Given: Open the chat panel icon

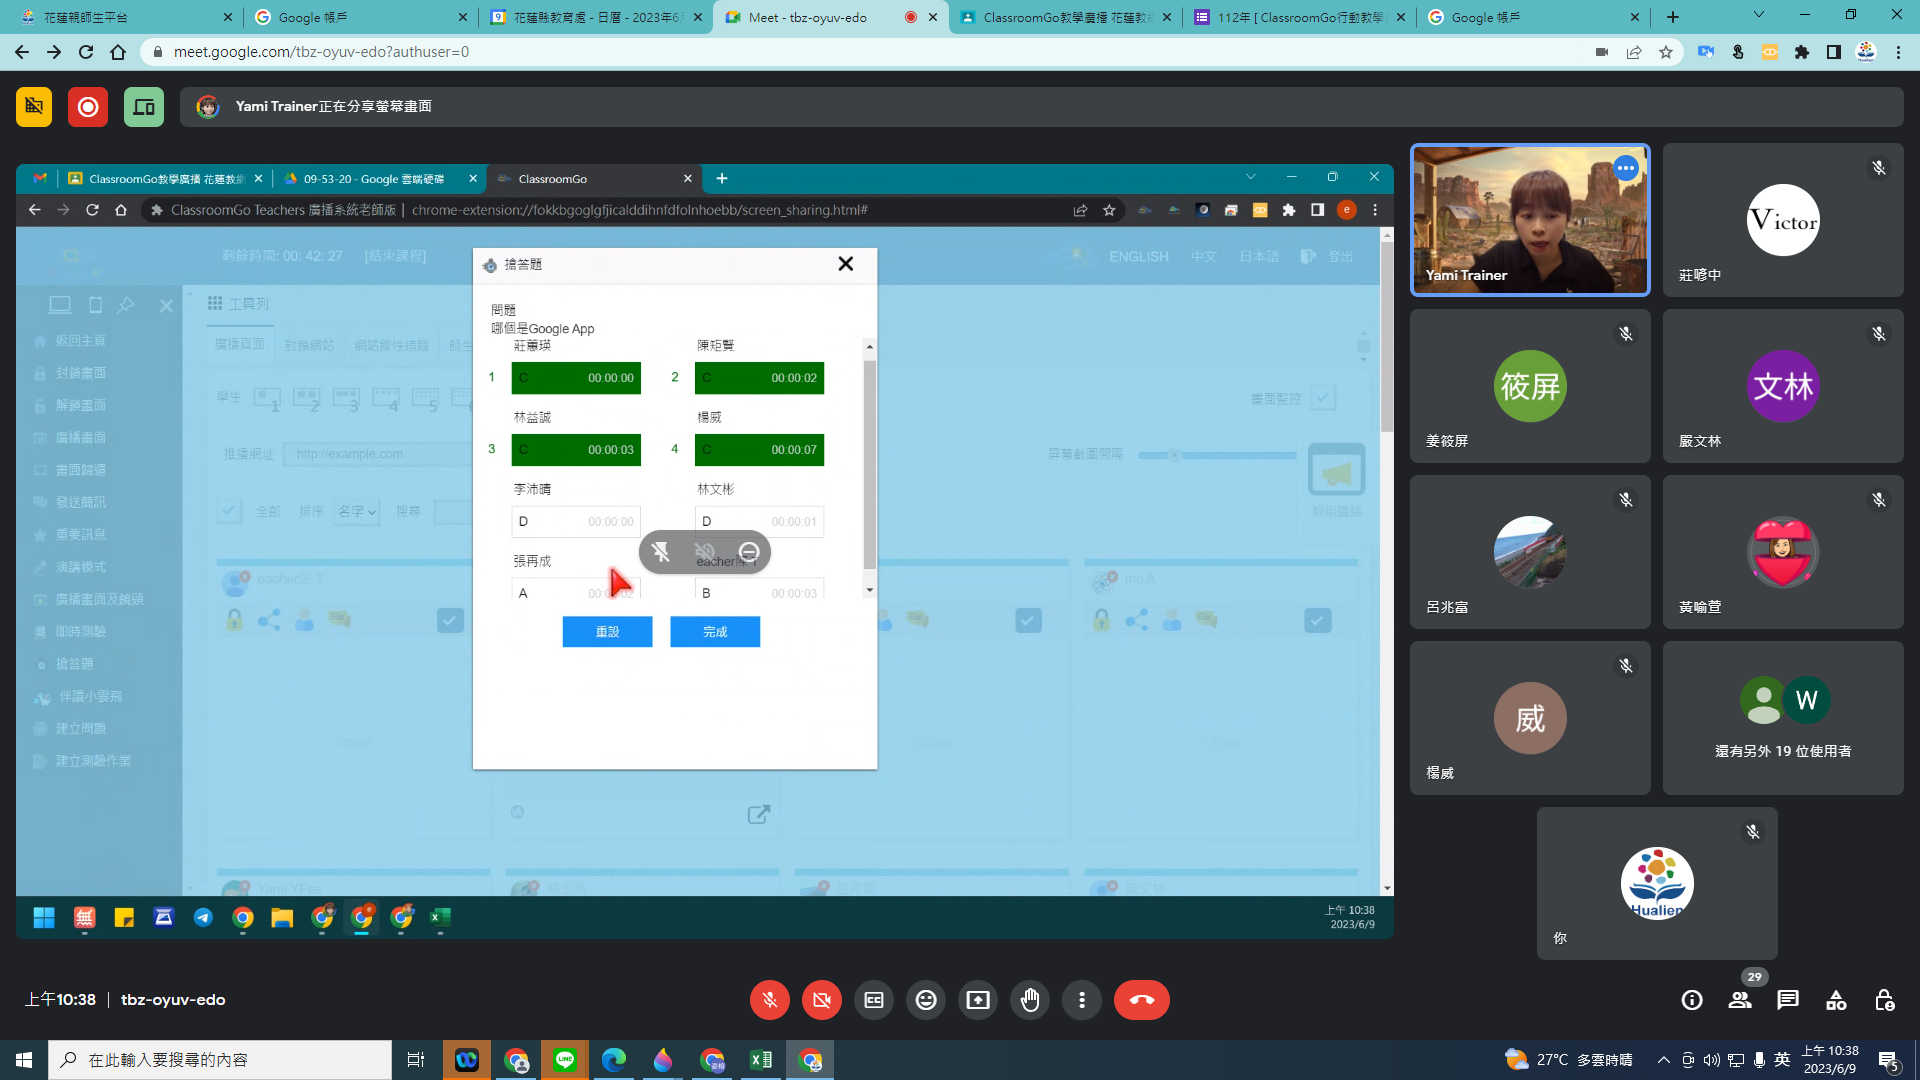Looking at the screenshot, I should click(1788, 1000).
